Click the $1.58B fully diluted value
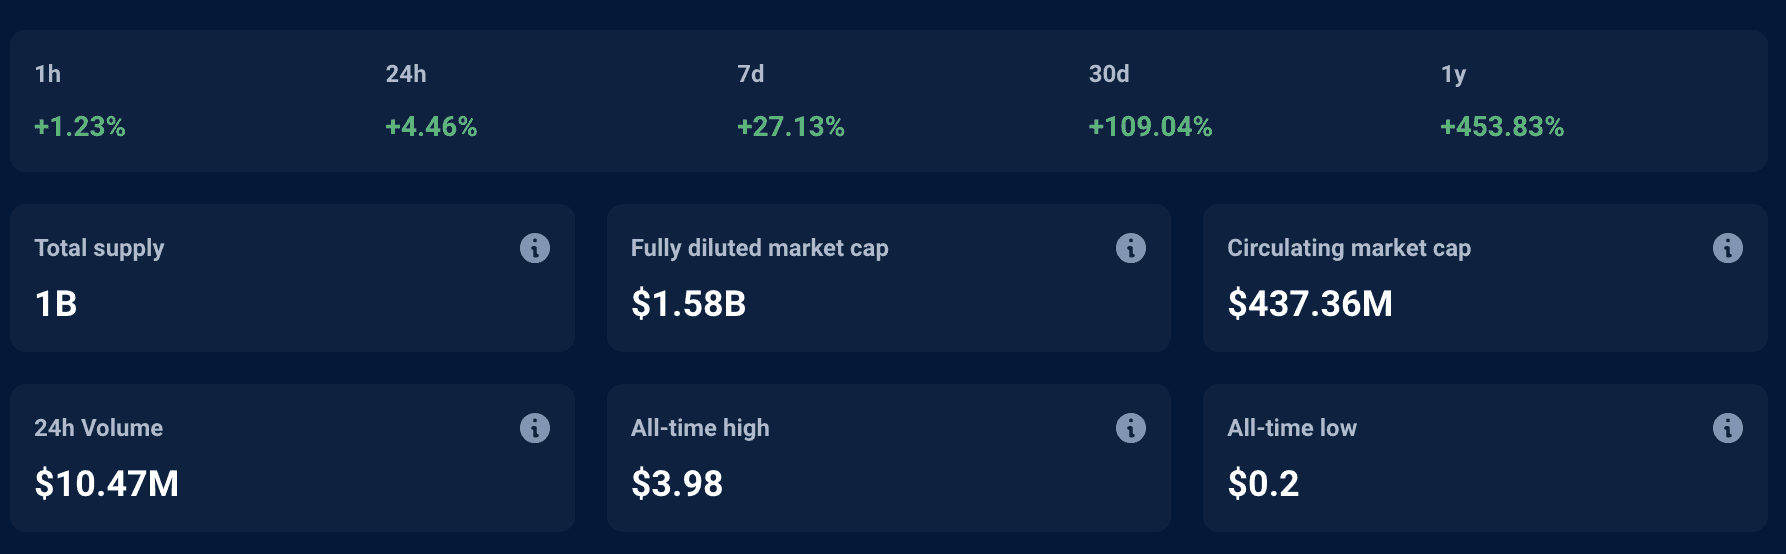 click(688, 304)
